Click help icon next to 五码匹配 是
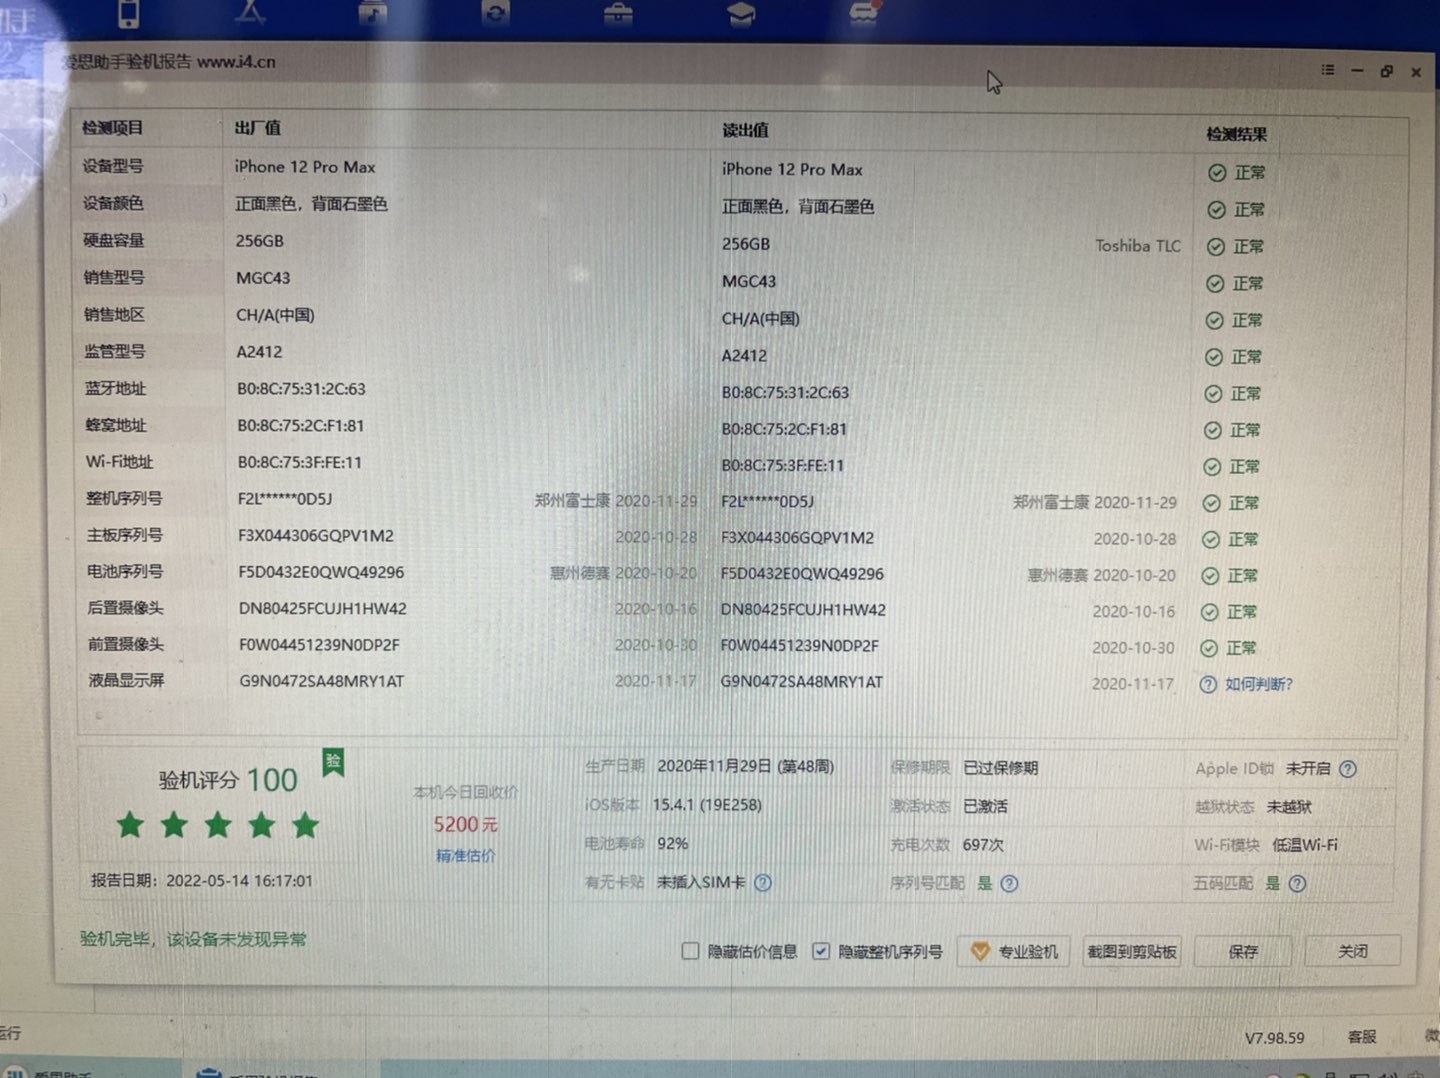The width and height of the screenshot is (1440, 1078). click(x=1297, y=884)
